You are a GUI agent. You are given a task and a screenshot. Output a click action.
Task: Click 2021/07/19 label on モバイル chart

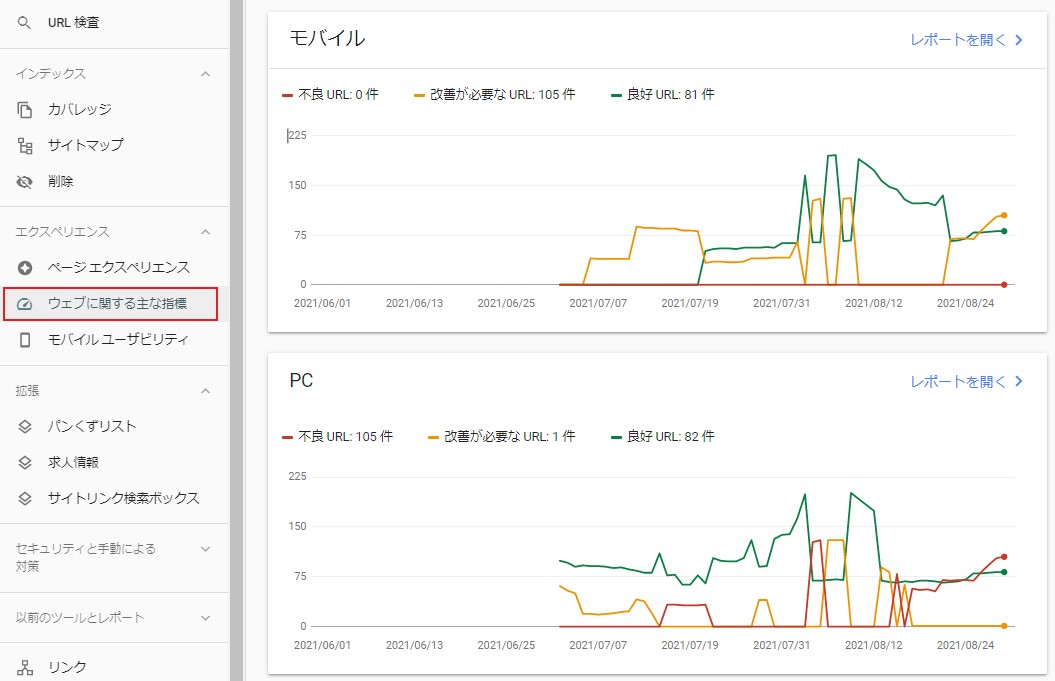pyautogui.click(x=690, y=303)
